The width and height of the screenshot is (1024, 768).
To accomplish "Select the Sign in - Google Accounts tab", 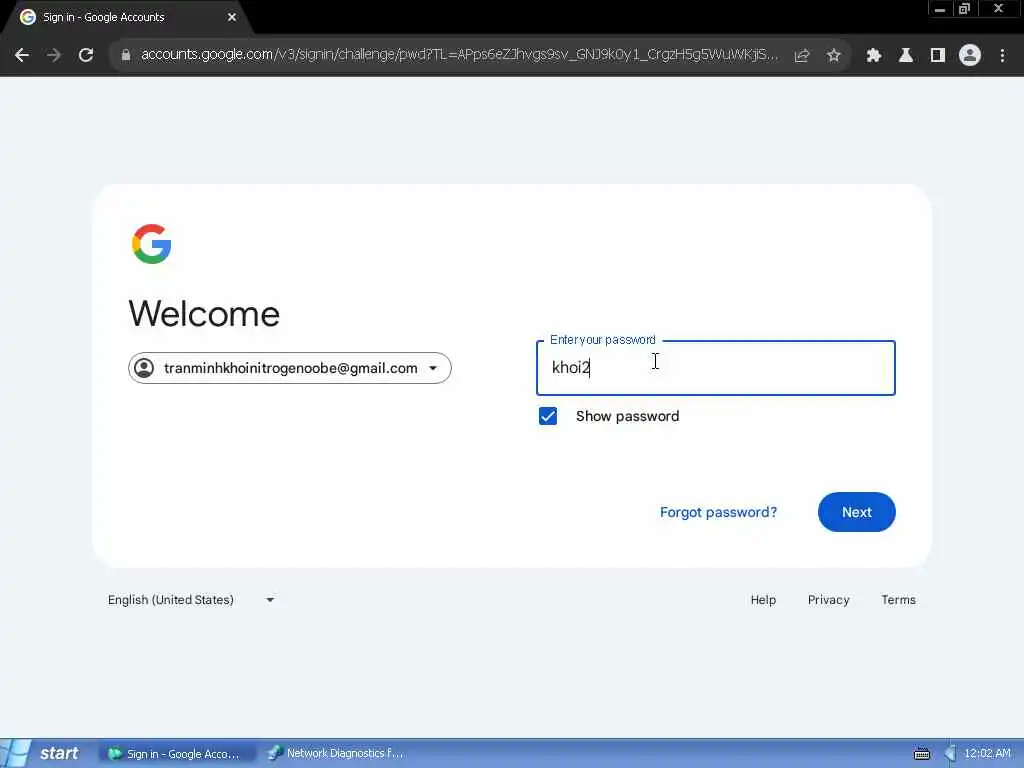I will [124, 18].
